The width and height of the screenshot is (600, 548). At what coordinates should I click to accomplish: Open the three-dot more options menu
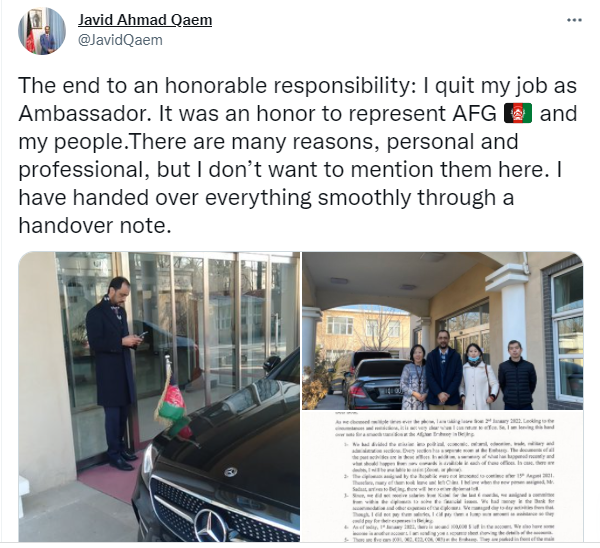[x=574, y=20]
